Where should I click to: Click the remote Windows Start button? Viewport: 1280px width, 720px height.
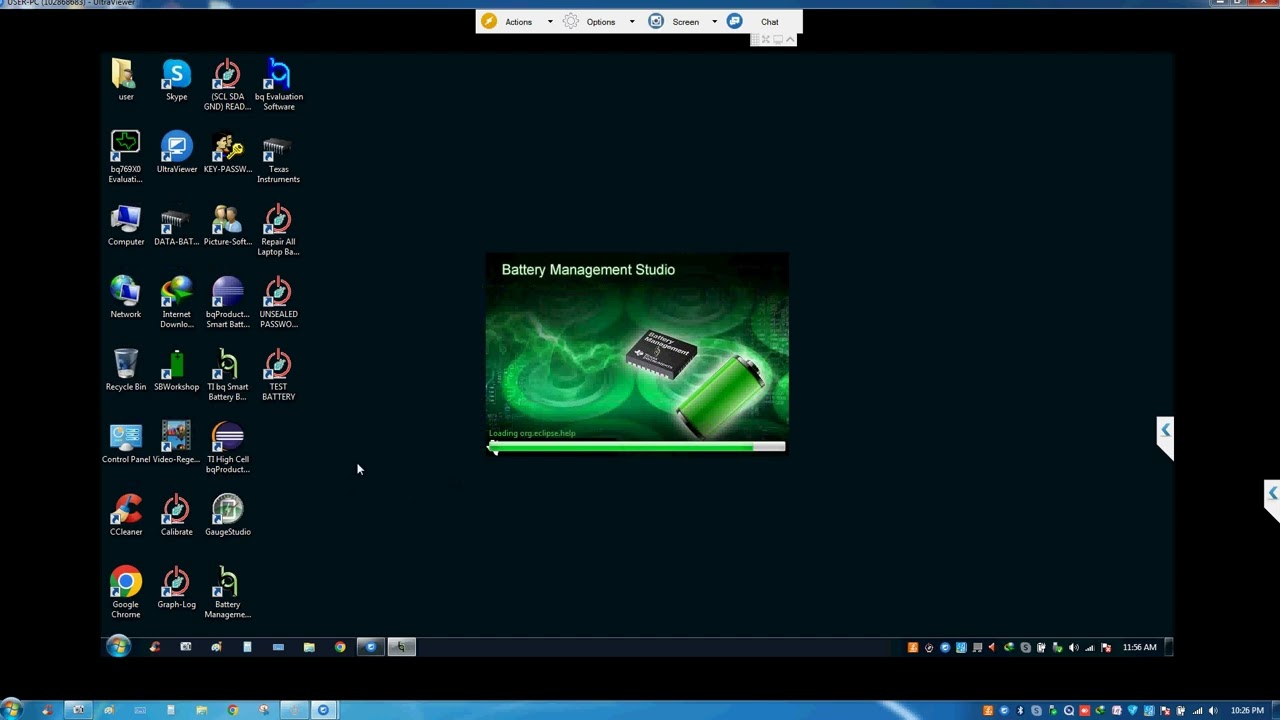tap(118, 647)
